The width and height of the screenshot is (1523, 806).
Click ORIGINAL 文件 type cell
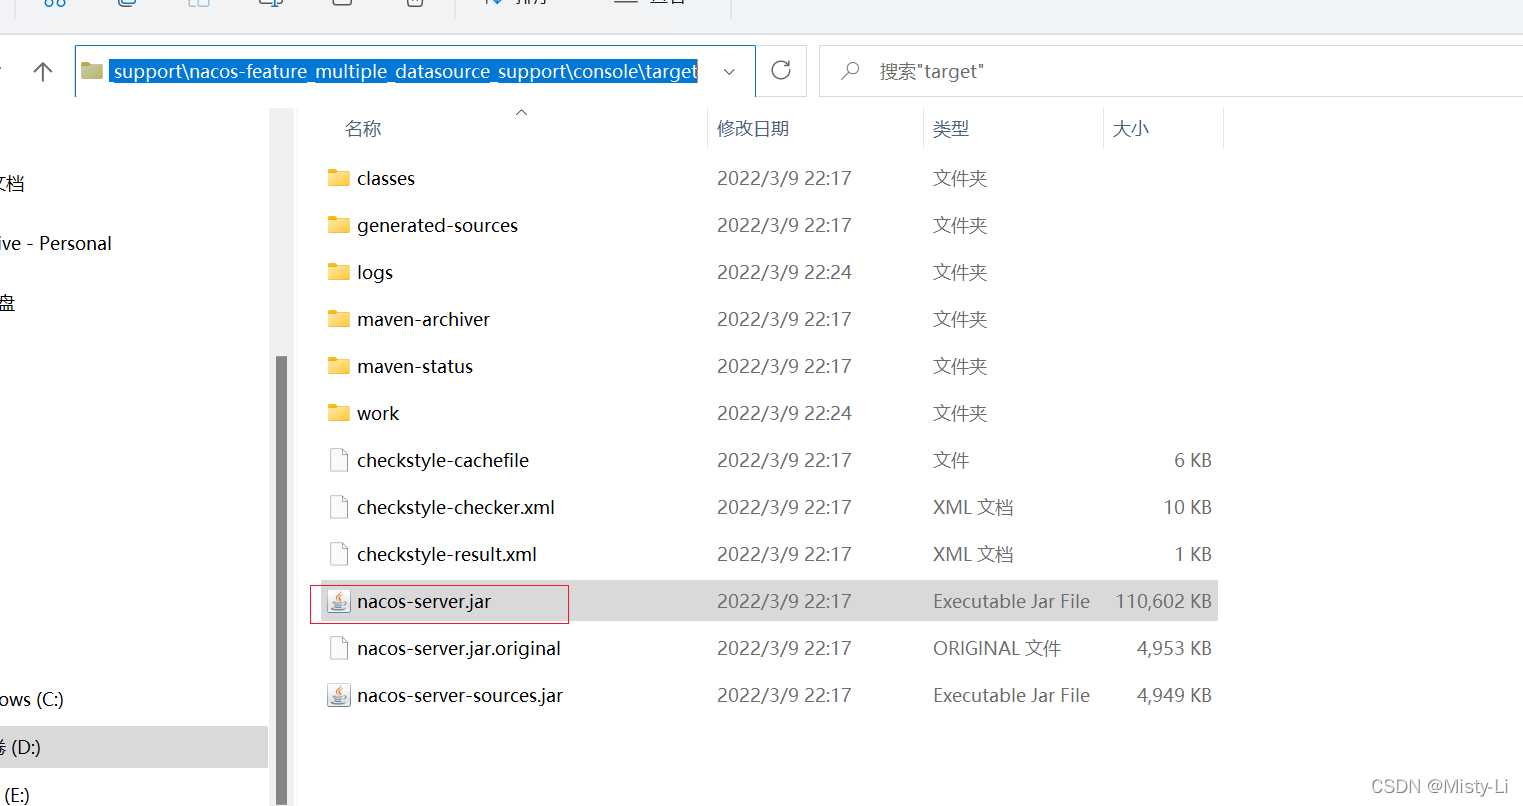(x=997, y=648)
